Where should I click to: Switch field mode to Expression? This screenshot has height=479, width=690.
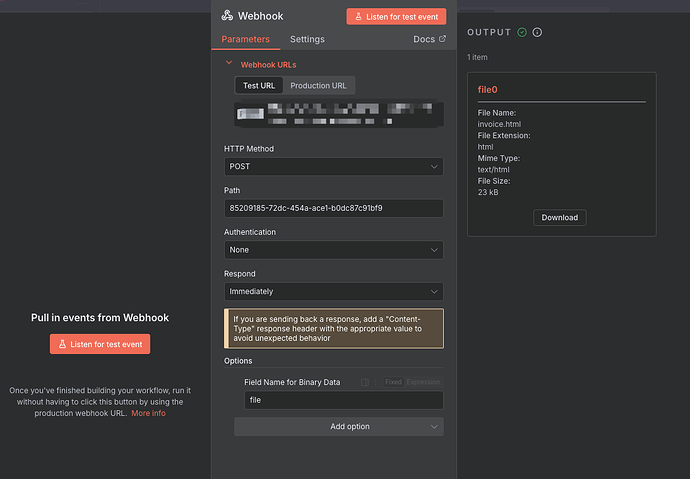coord(423,382)
